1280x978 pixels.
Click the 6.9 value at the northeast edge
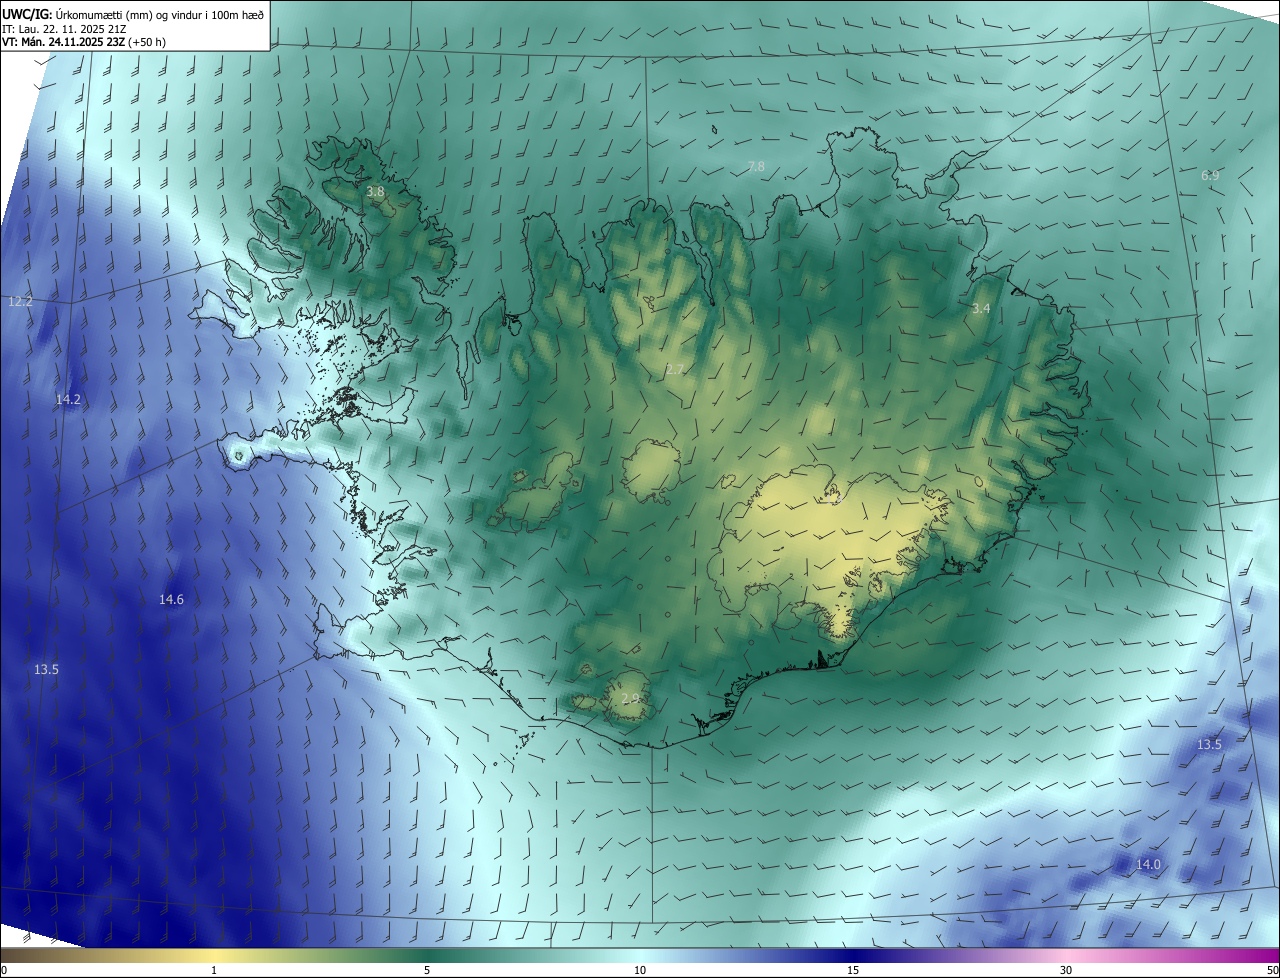(x=1210, y=175)
